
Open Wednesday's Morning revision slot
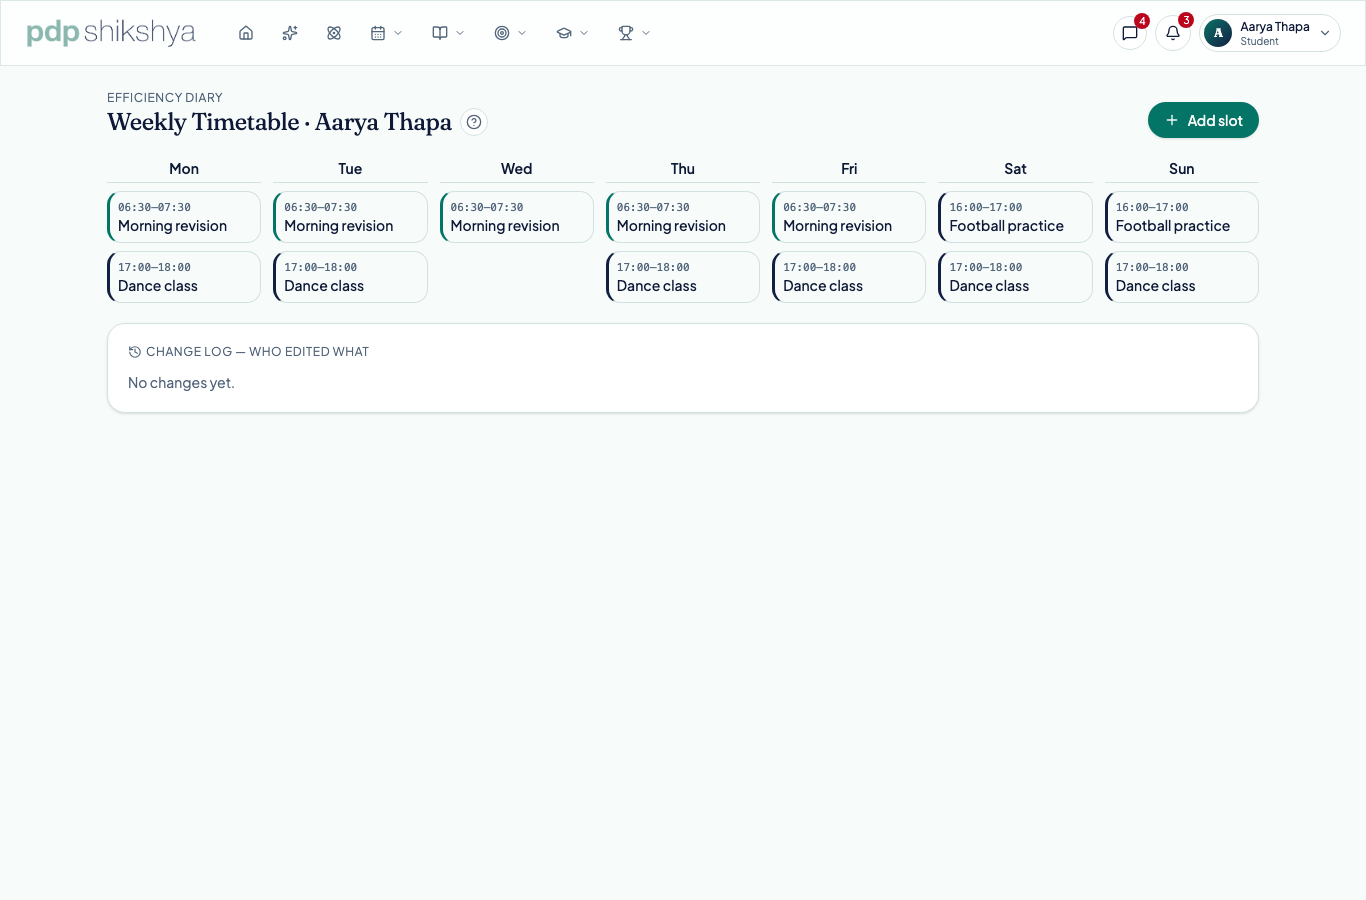pyautogui.click(x=517, y=217)
